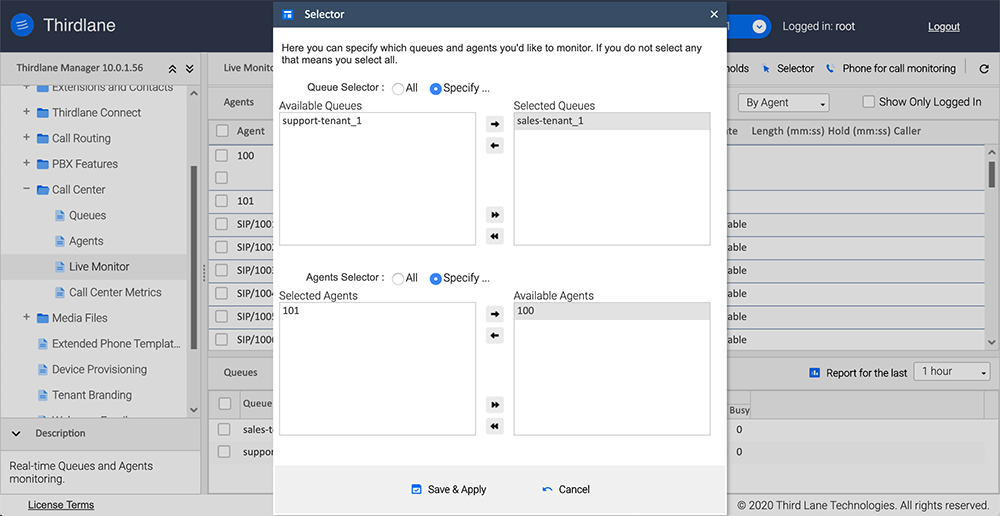The width and height of the screenshot is (1000, 516).
Task: Click the Thirdlane logo icon
Action: click(23, 27)
